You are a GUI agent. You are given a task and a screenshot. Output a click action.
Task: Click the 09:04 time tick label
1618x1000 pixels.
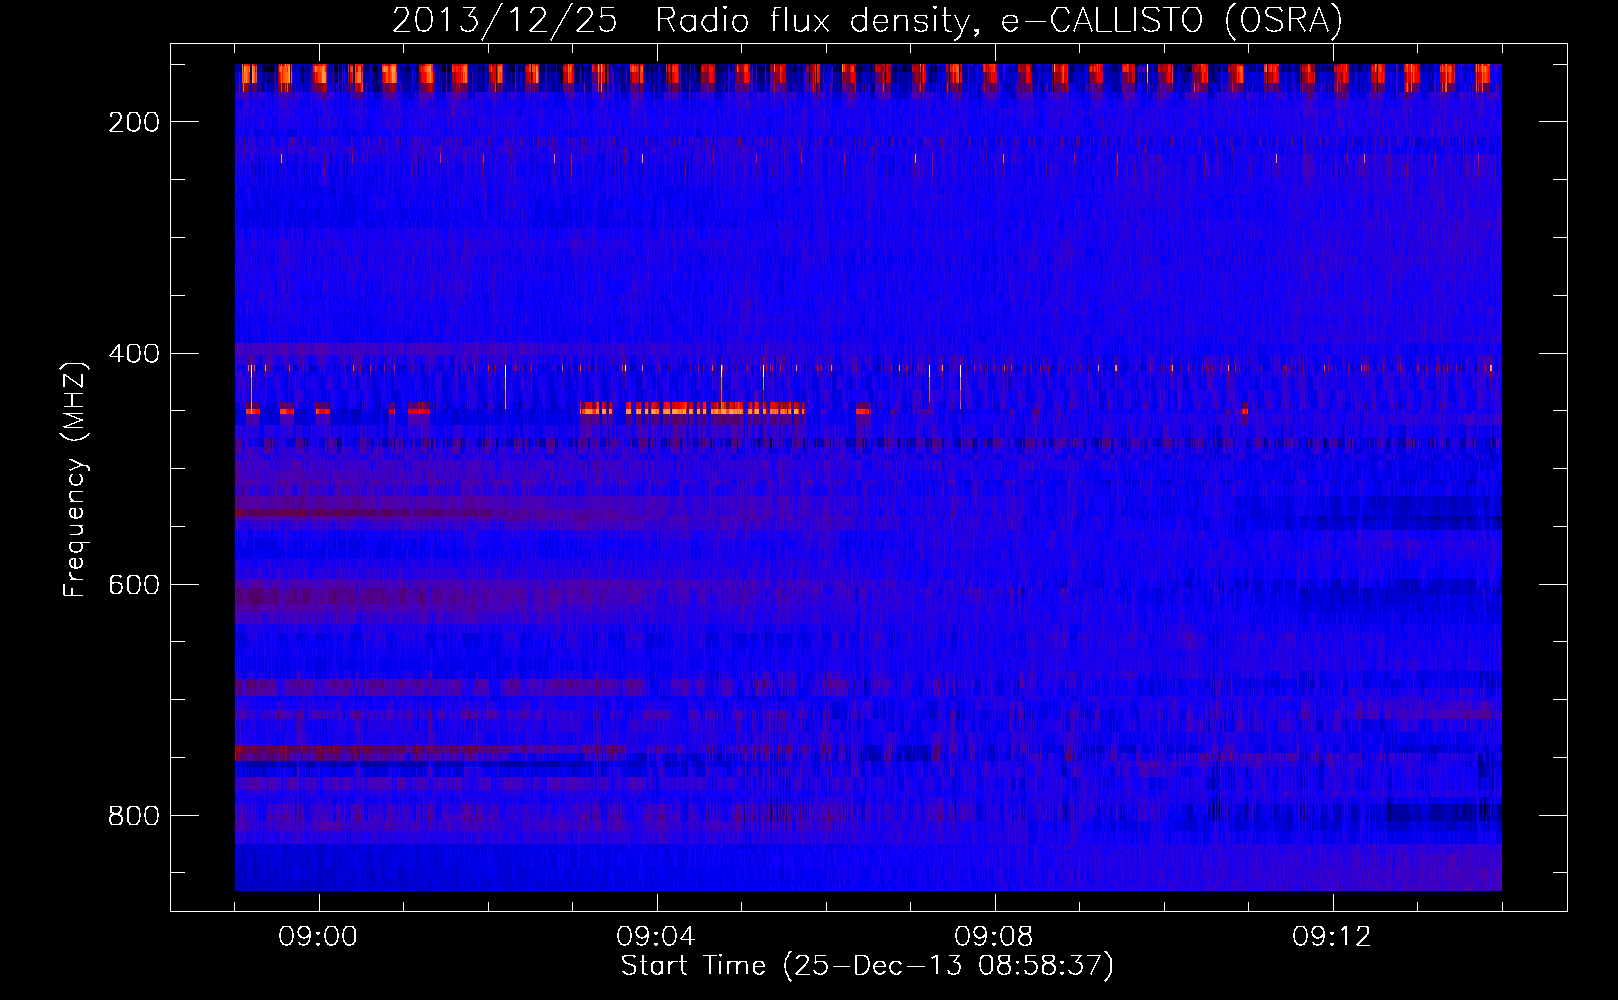click(656, 937)
